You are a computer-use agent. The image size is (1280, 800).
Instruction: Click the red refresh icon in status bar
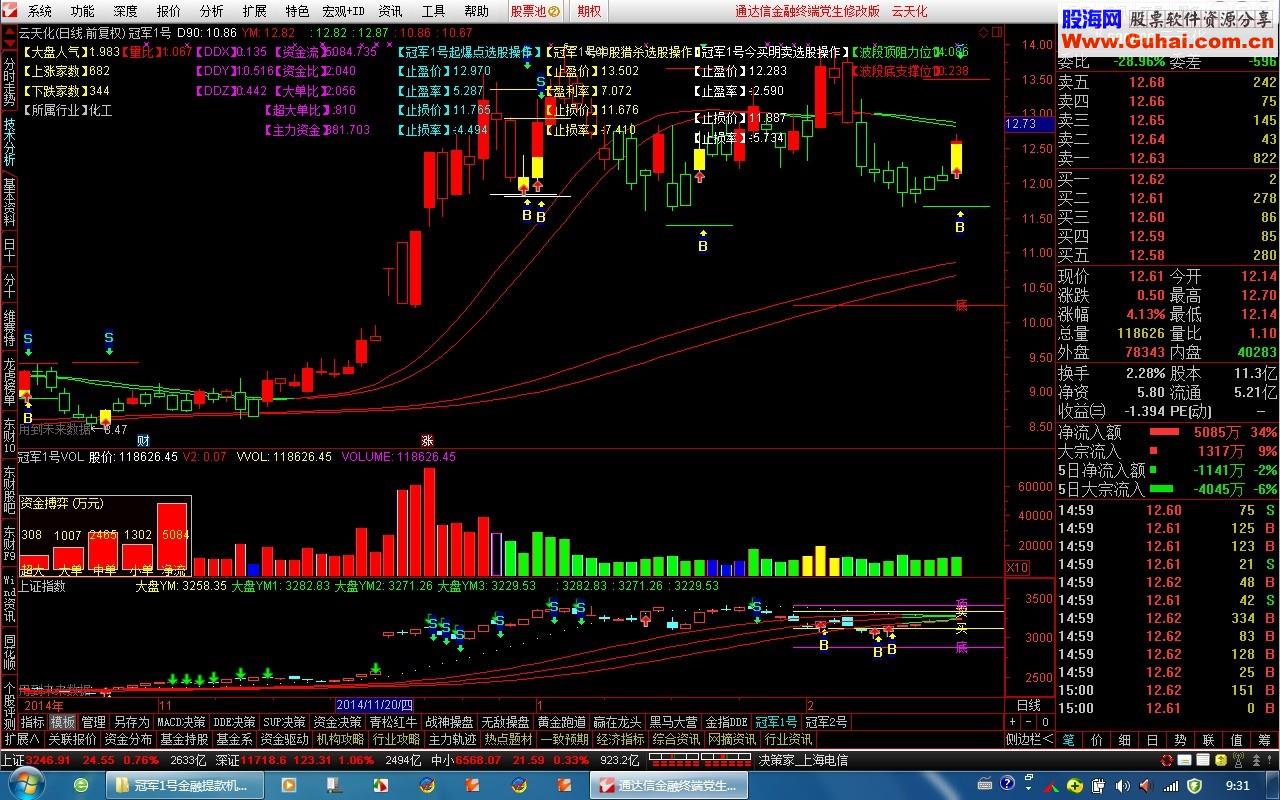tap(1166, 760)
